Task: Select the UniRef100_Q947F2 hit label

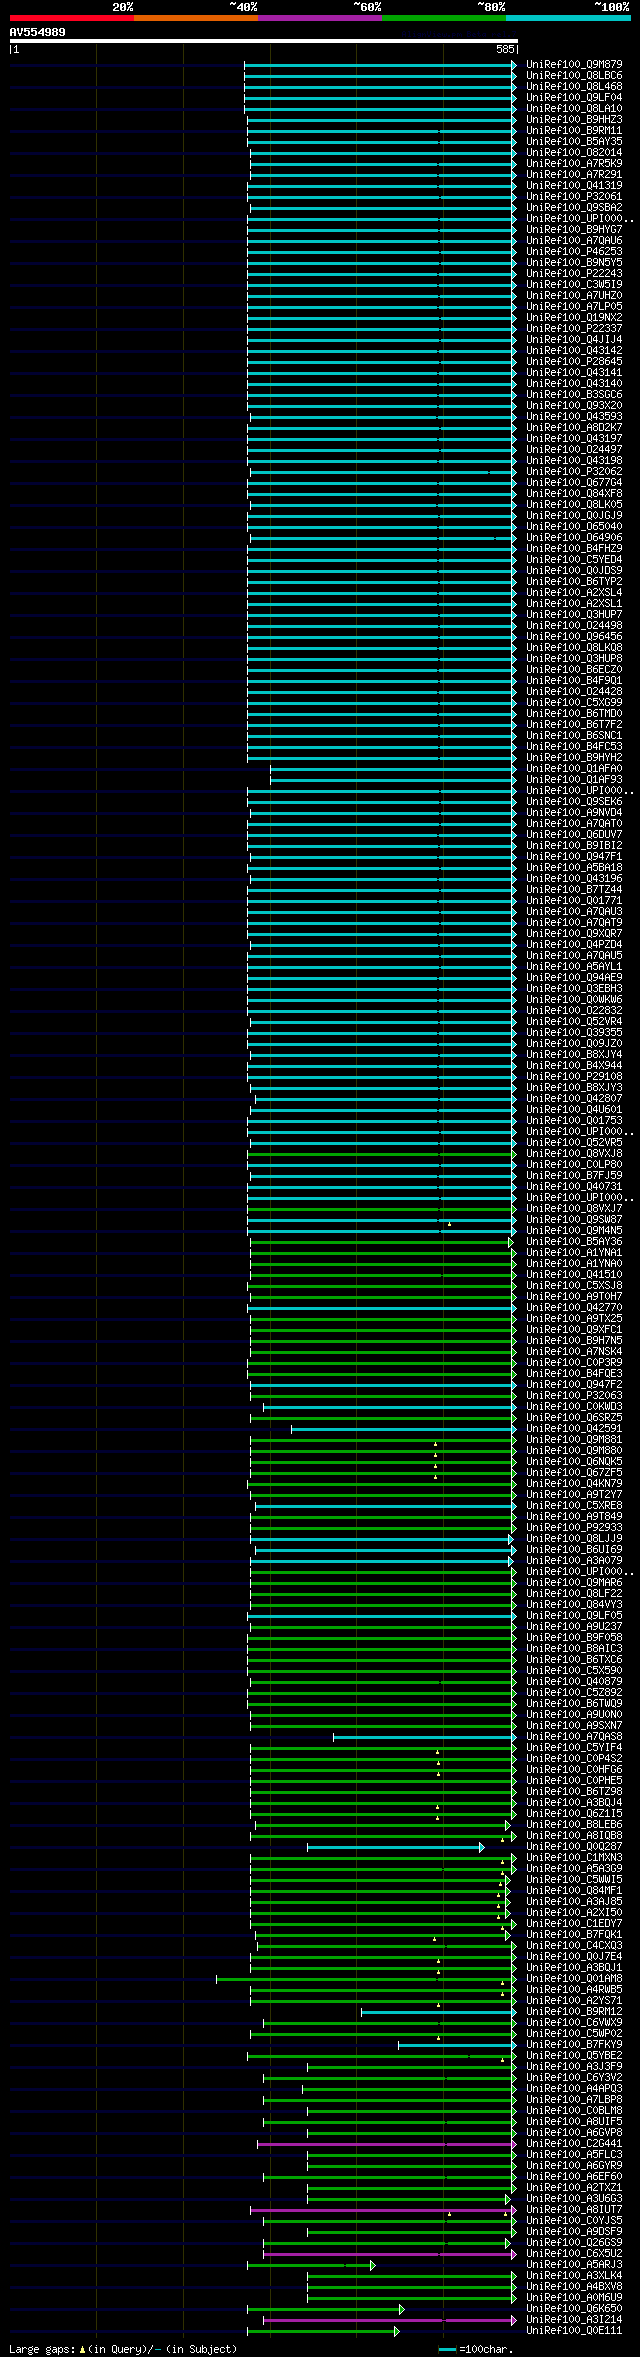Action: pos(574,1385)
